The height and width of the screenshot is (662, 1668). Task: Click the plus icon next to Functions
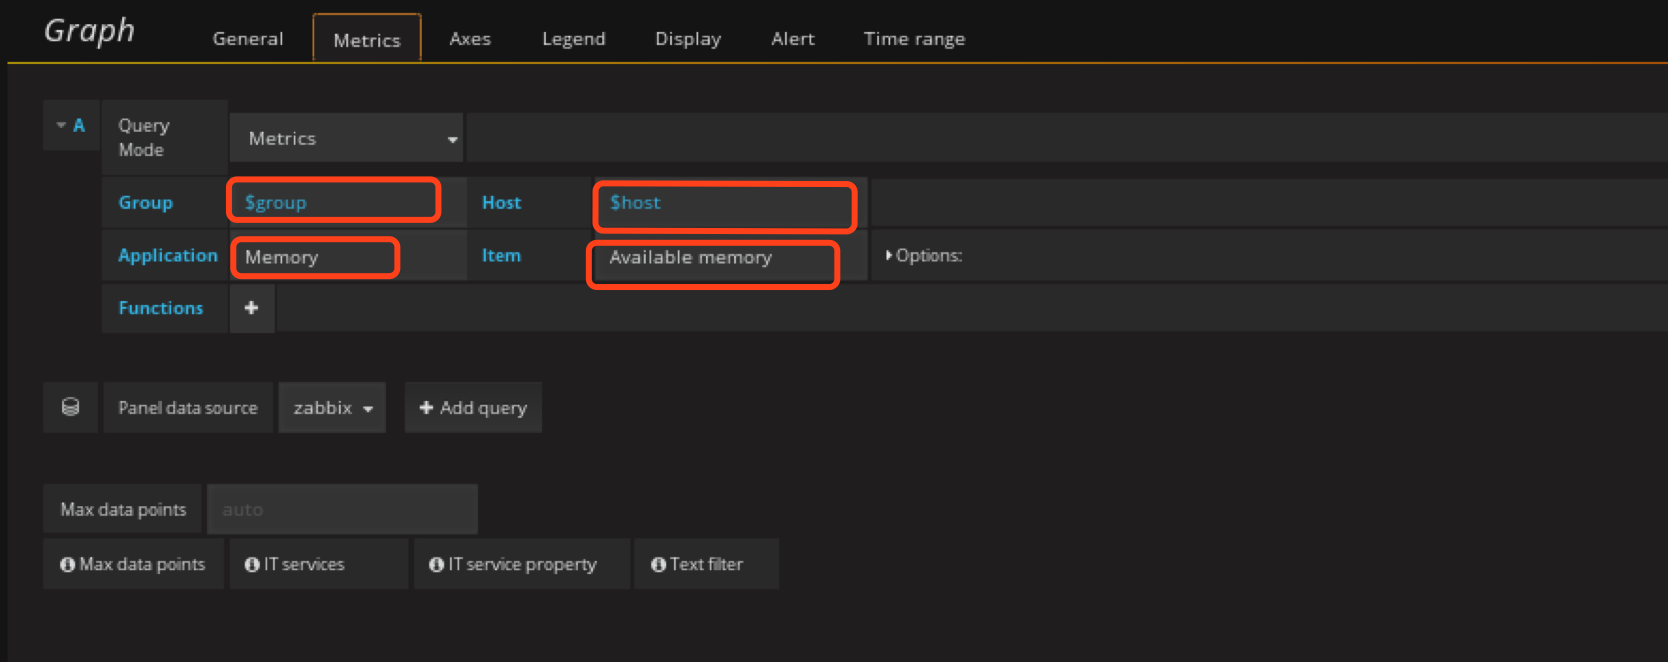tap(251, 308)
